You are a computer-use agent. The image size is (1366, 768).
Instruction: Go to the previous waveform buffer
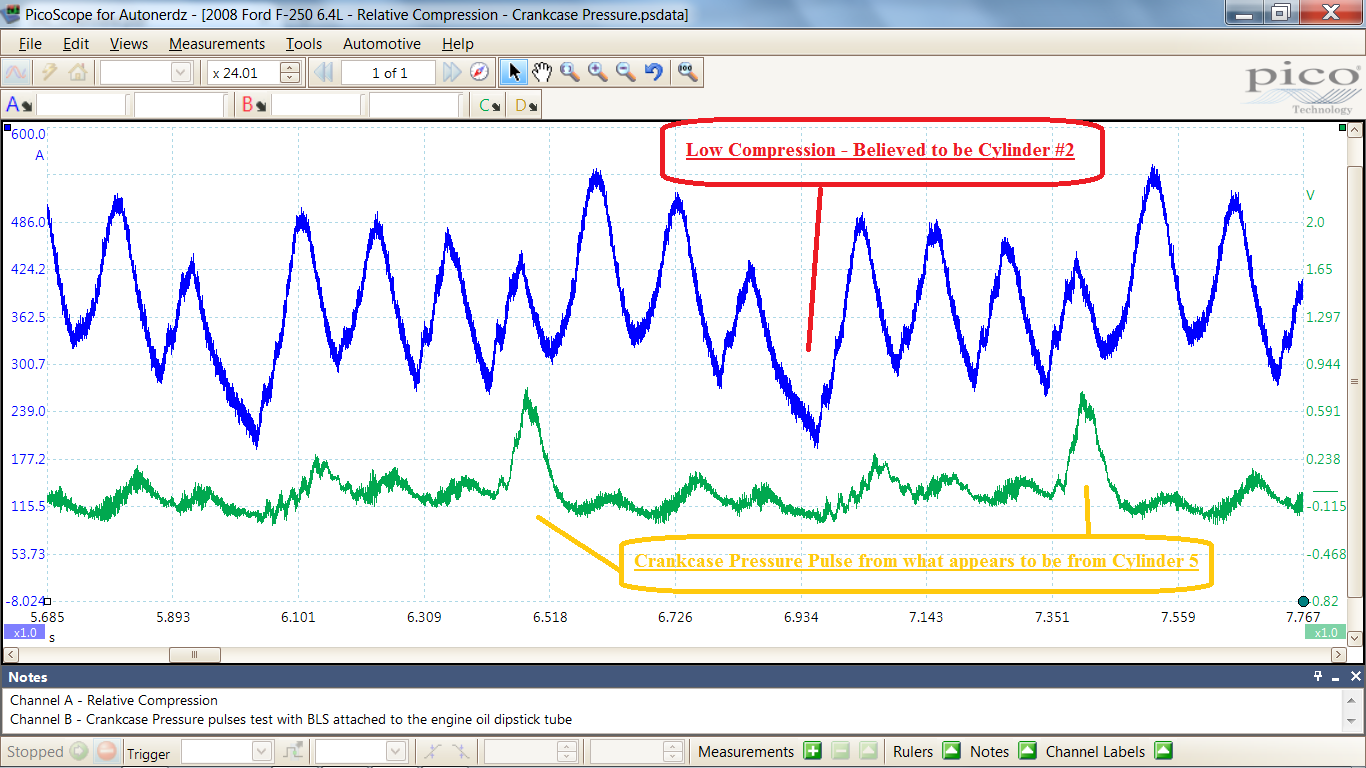pyautogui.click(x=322, y=72)
